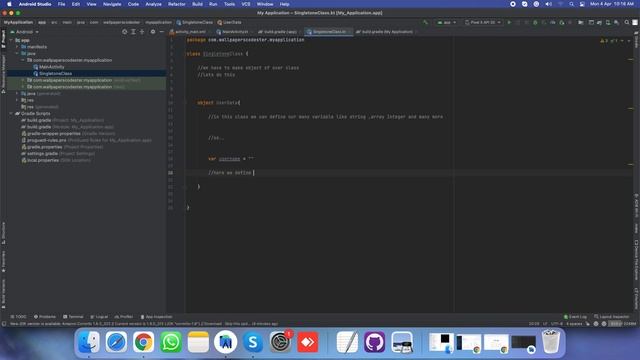Select MainActivity in project tree
The image size is (640, 360).
pos(49,67)
